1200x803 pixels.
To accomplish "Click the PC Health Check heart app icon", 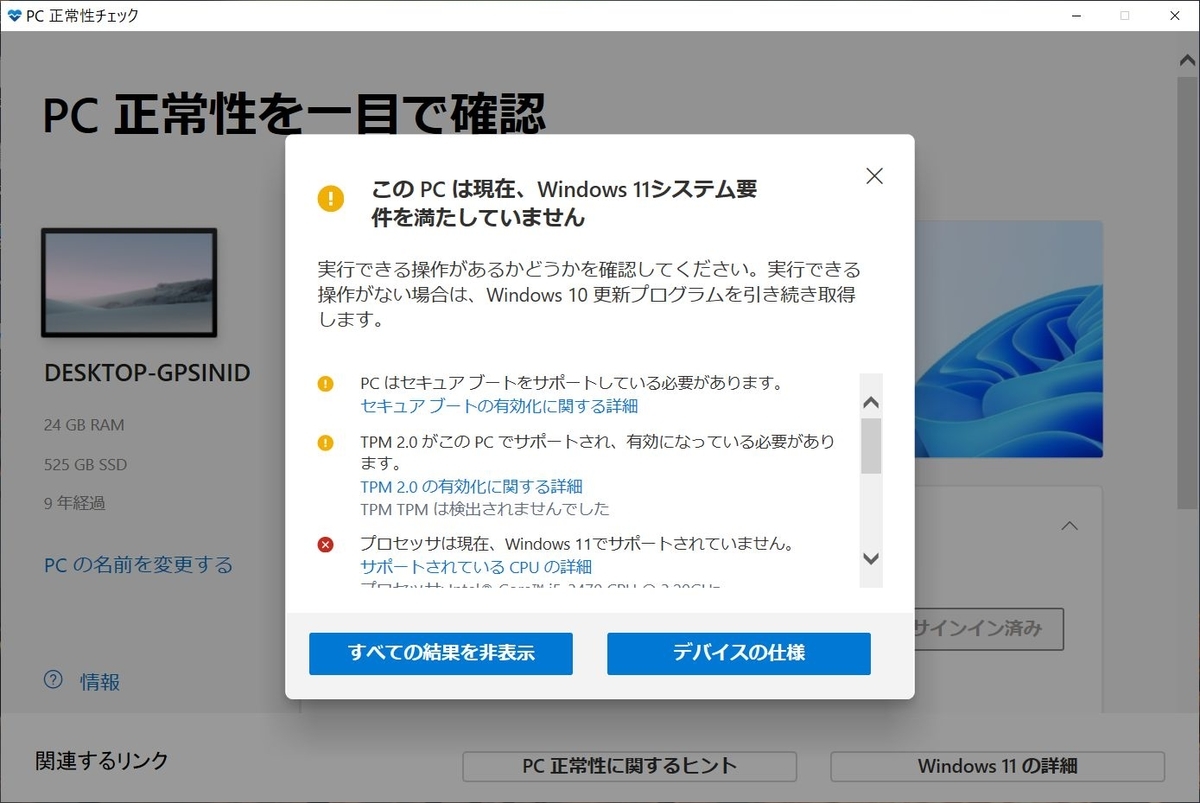I will coord(13,15).
